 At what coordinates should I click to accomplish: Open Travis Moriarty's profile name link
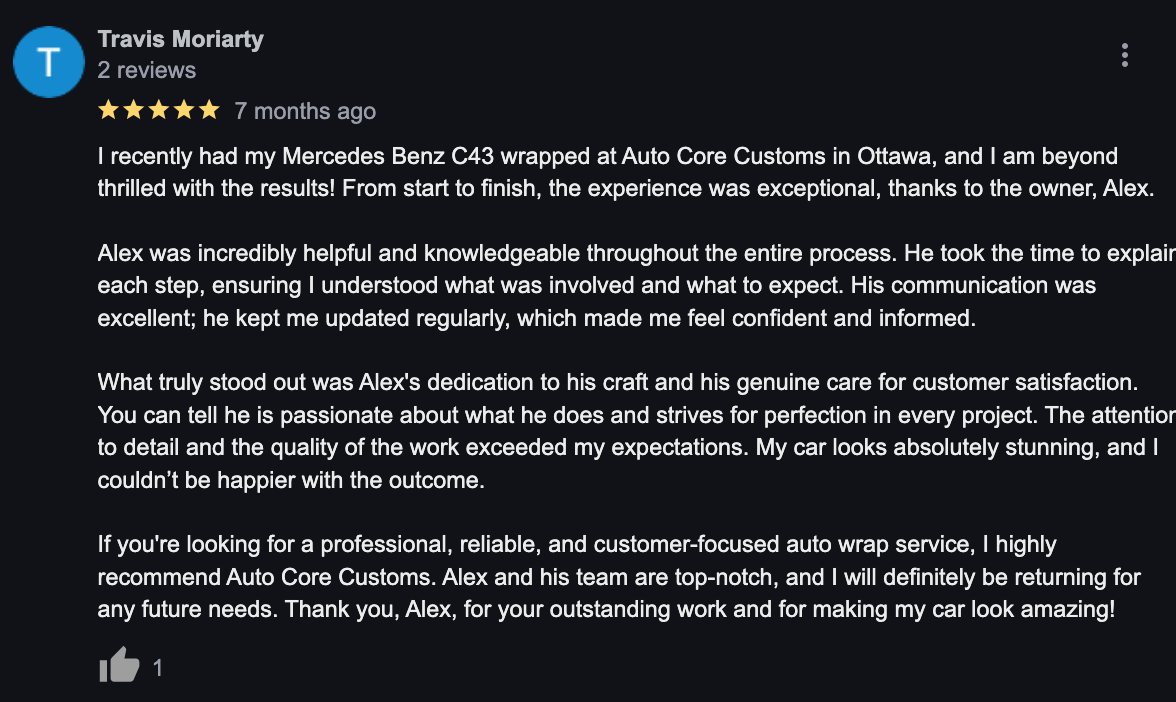181,39
